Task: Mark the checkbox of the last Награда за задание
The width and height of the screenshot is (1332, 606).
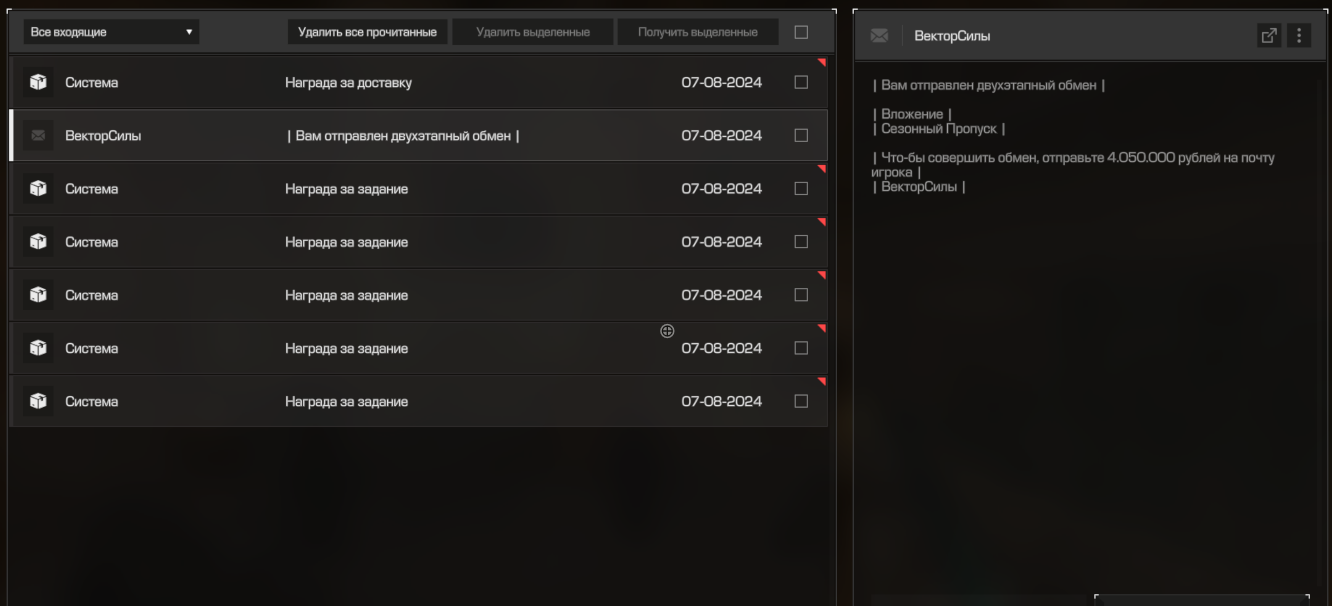Action: [801, 401]
